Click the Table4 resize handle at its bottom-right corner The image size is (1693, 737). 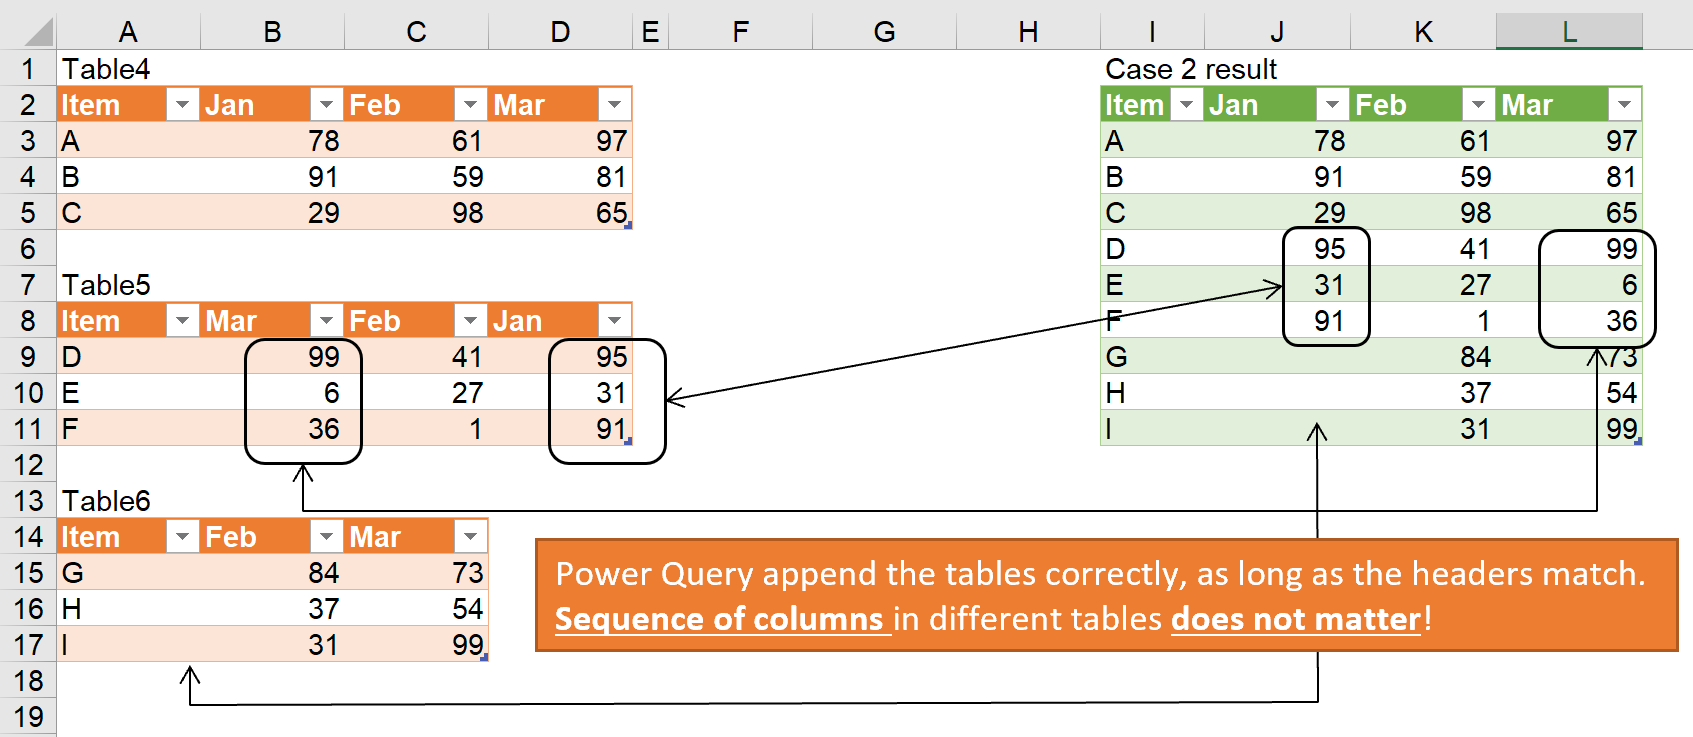[x=628, y=226]
